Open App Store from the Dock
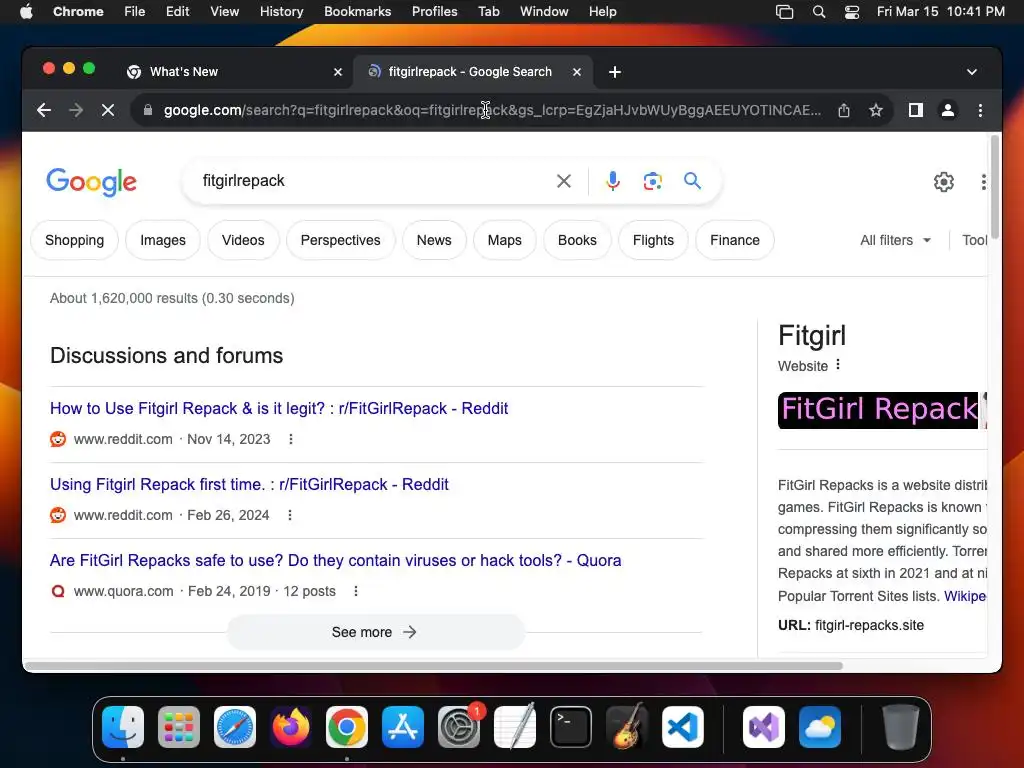This screenshot has width=1024, height=768. [x=403, y=727]
